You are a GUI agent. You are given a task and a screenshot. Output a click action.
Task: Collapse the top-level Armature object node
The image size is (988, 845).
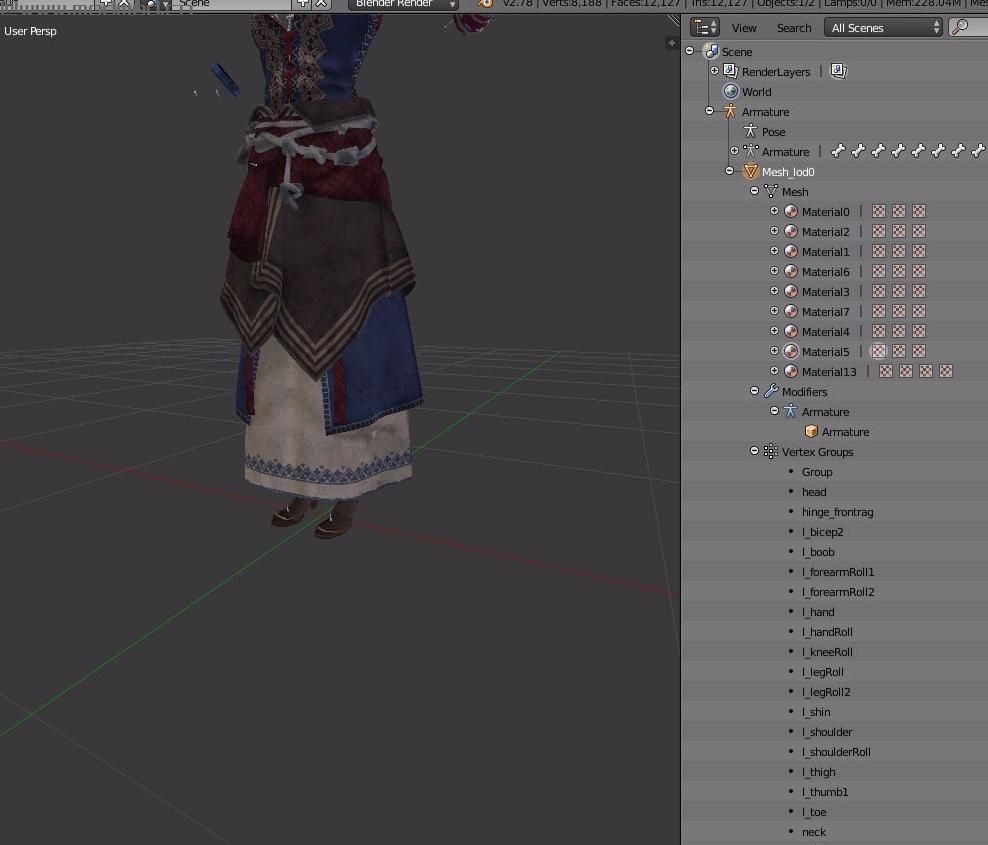pyautogui.click(x=709, y=111)
